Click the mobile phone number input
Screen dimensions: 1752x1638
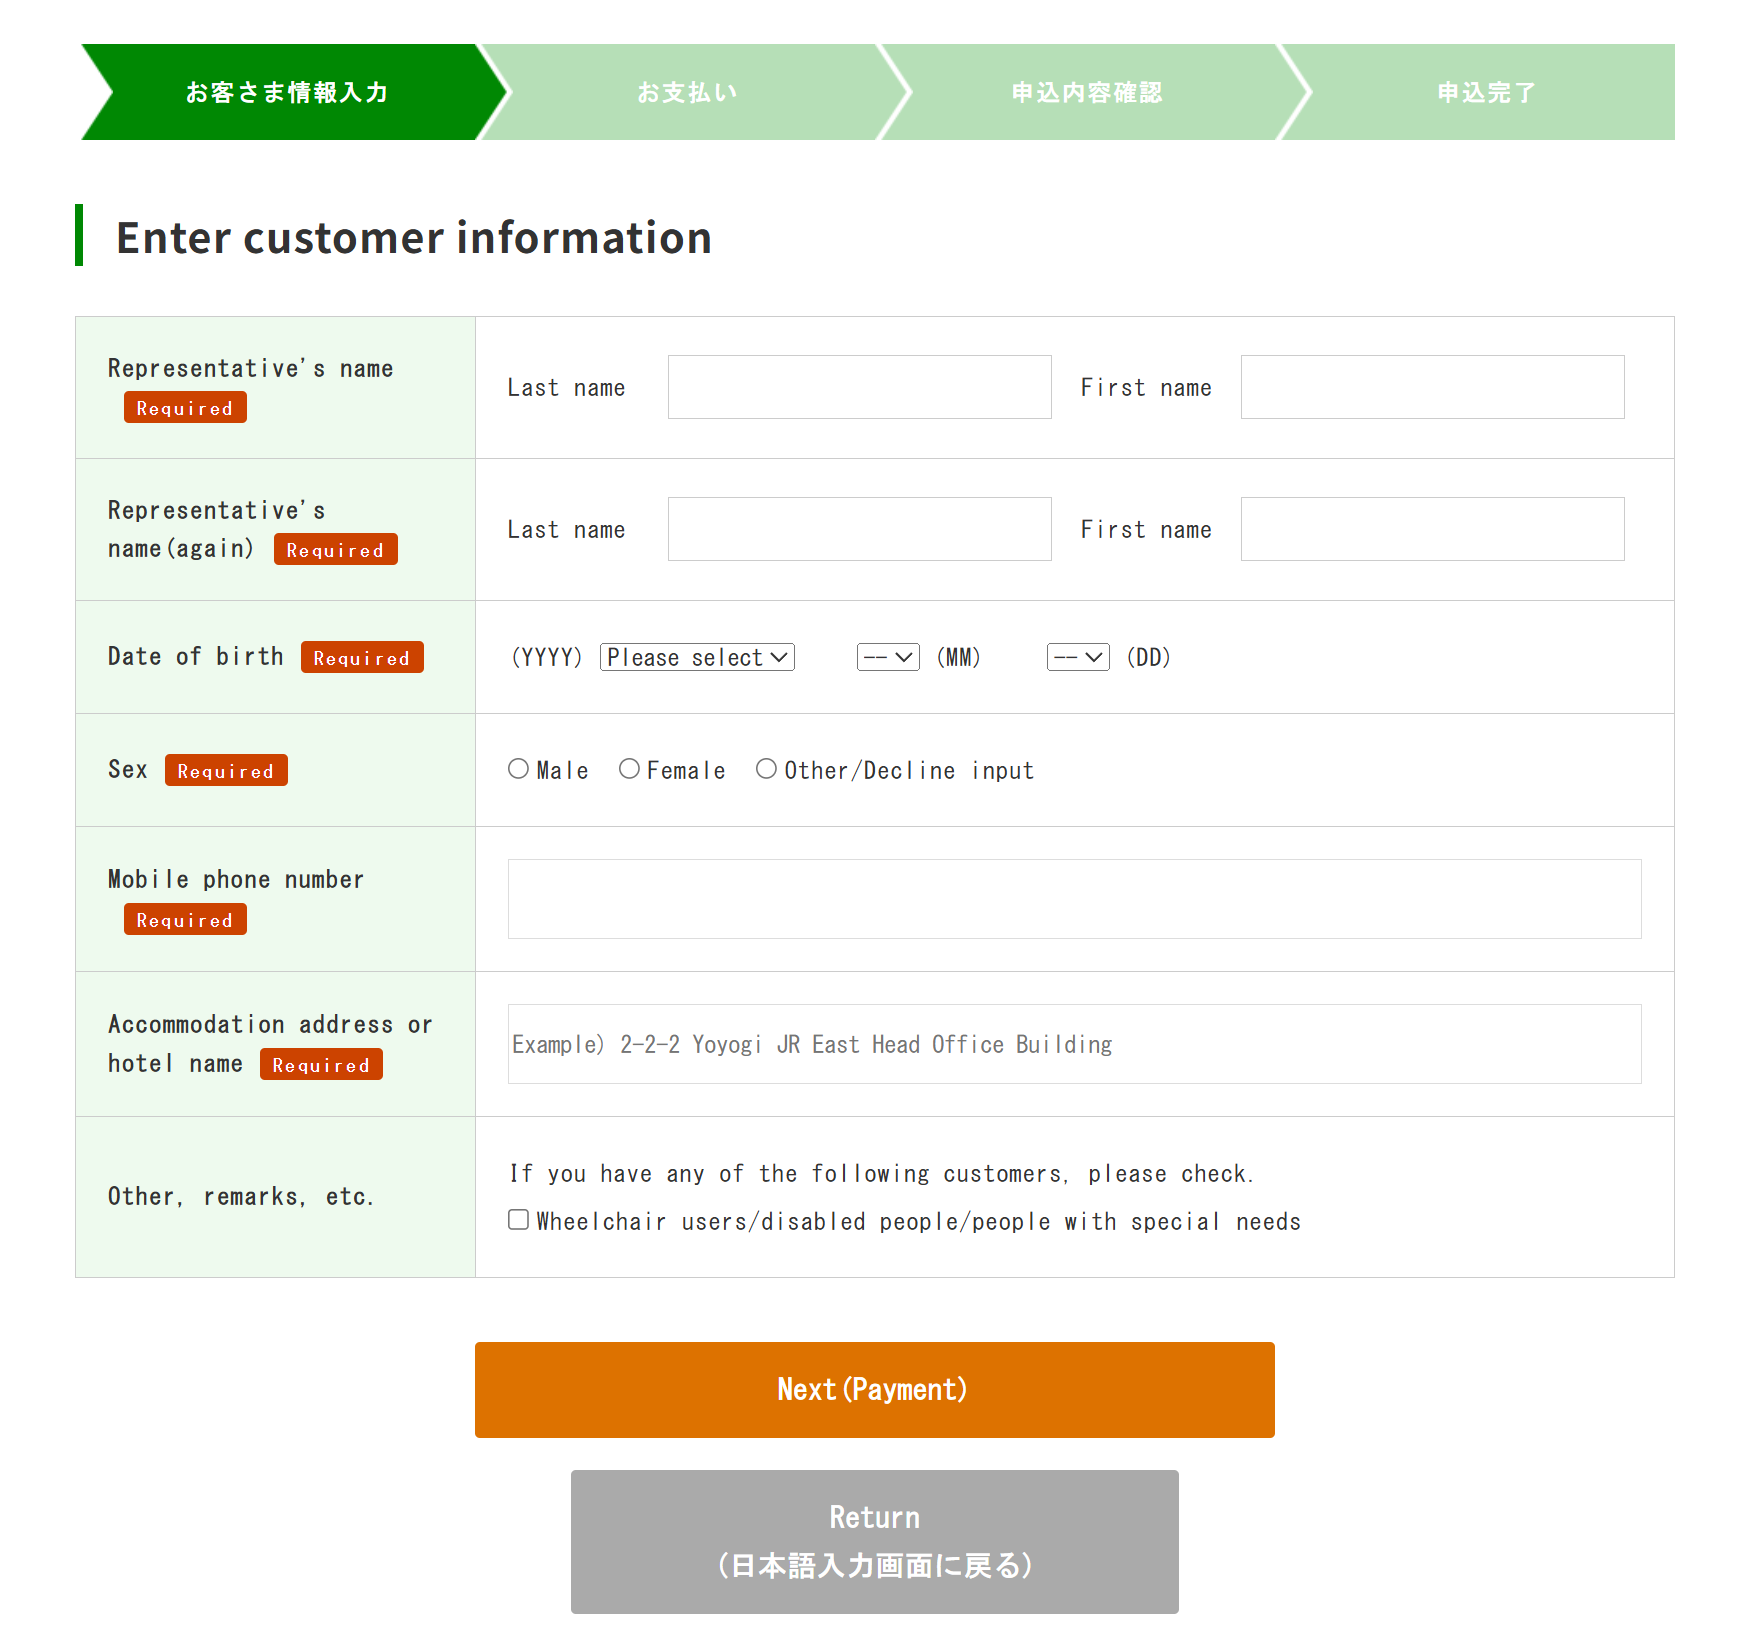[1074, 899]
